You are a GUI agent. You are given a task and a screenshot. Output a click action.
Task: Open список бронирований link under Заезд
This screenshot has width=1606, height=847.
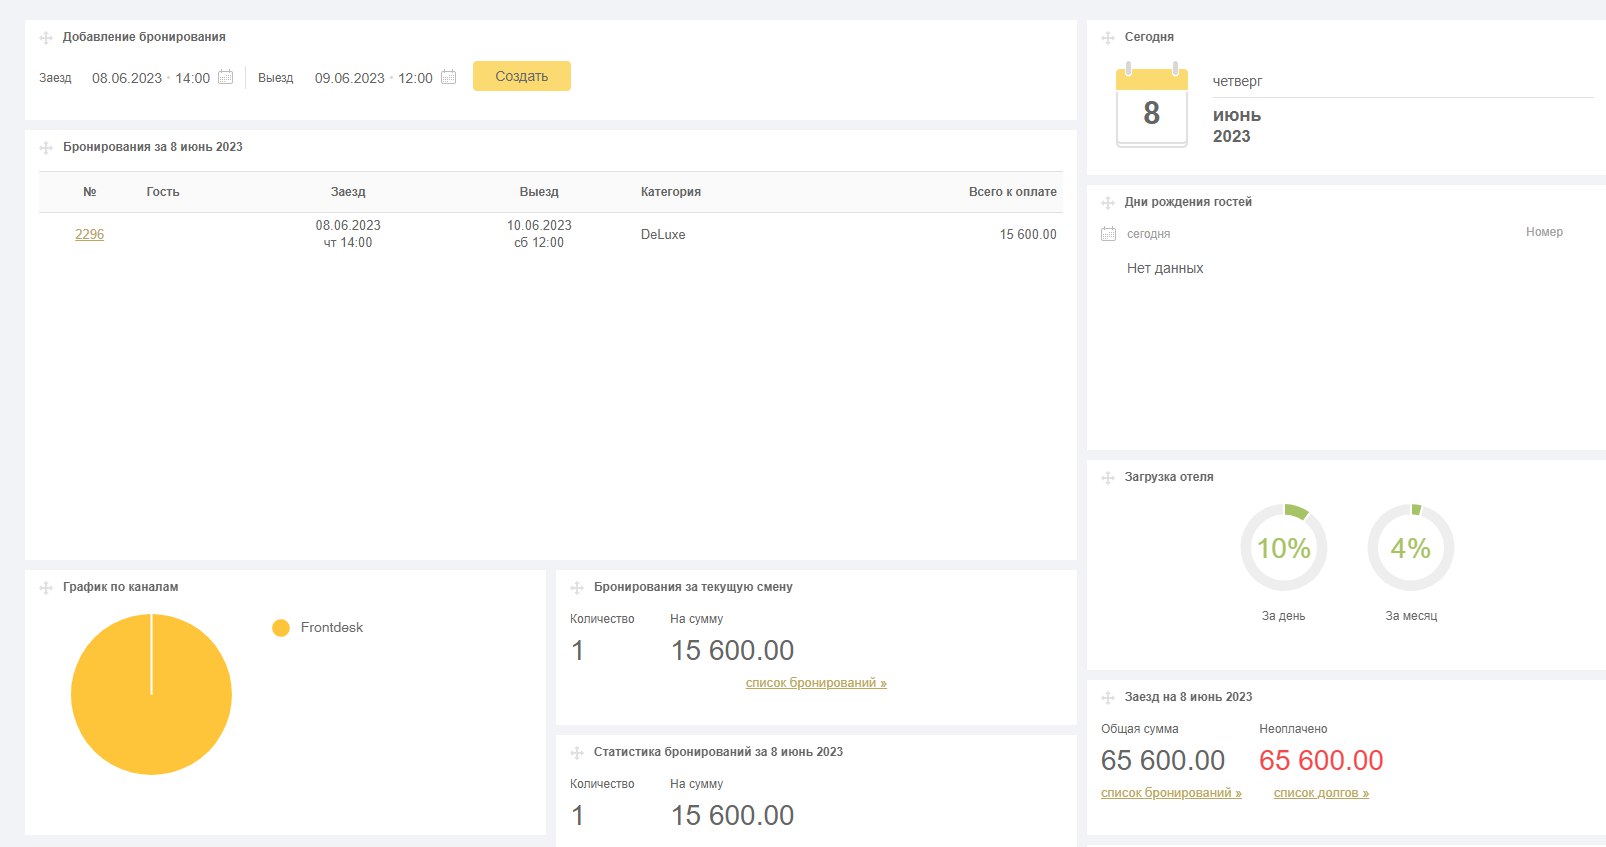click(x=1171, y=793)
